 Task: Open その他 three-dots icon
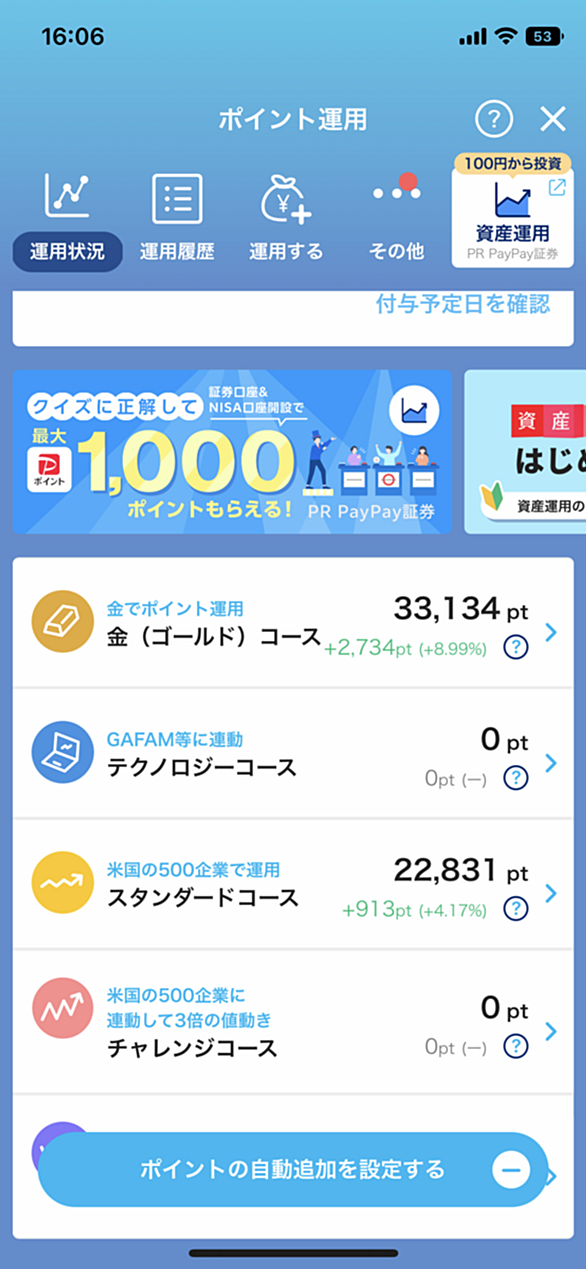(x=396, y=192)
